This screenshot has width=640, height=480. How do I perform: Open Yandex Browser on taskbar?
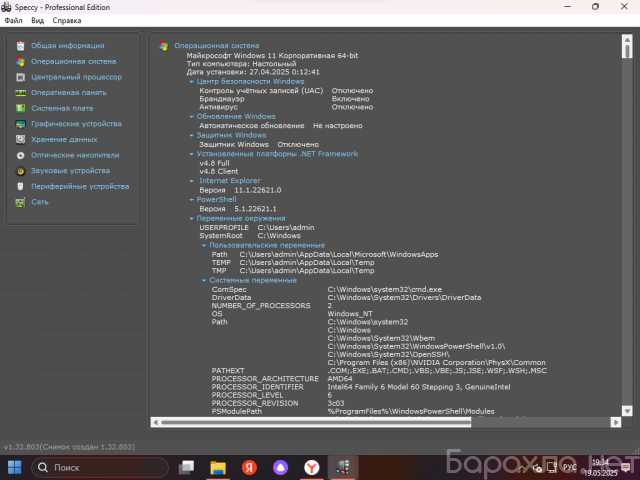311,467
